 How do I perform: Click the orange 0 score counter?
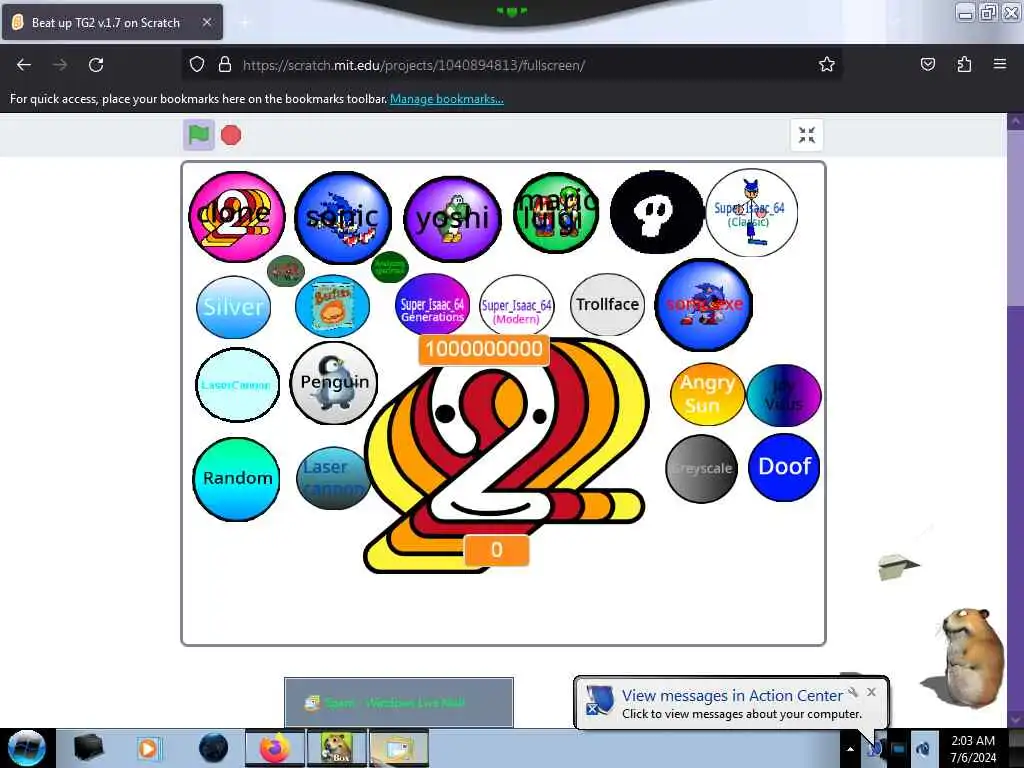tap(496, 550)
